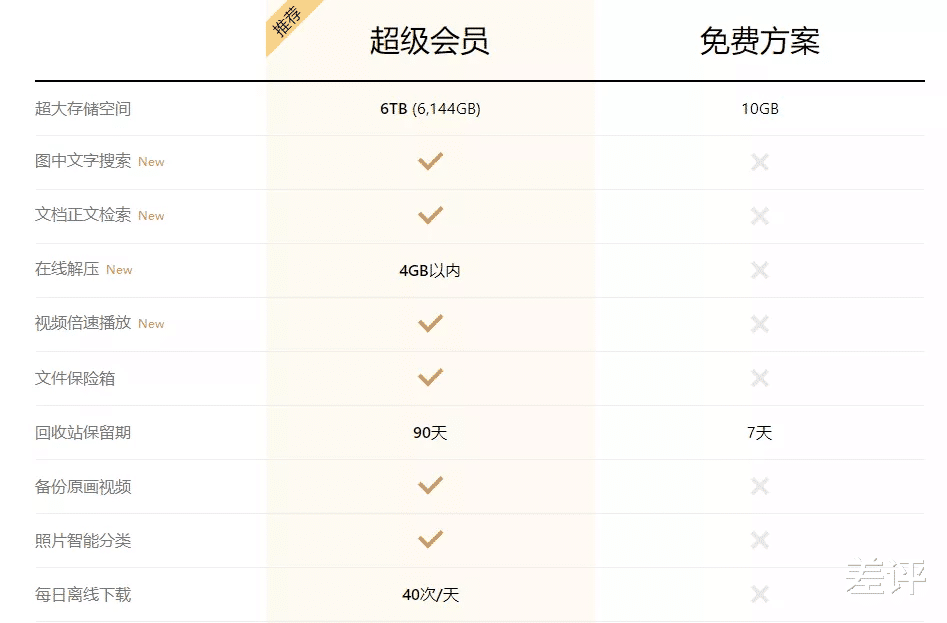The image size is (947, 623).
Task: Click the 90天 recycle bin retention value
Action: pos(429,432)
